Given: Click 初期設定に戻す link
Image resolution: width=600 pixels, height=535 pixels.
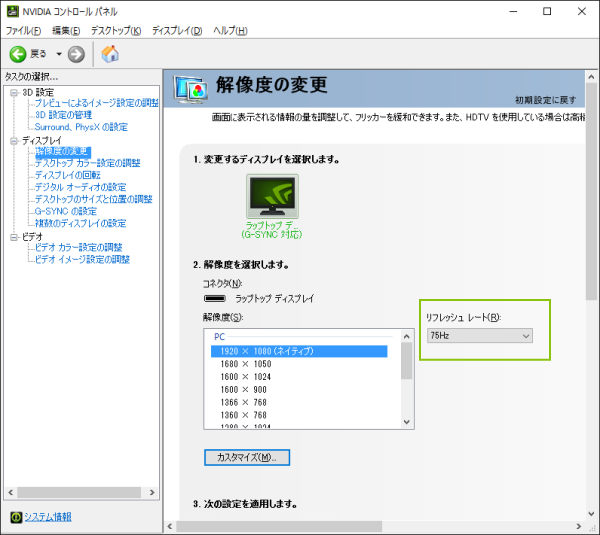Looking at the screenshot, I should pyautogui.click(x=545, y=100).
